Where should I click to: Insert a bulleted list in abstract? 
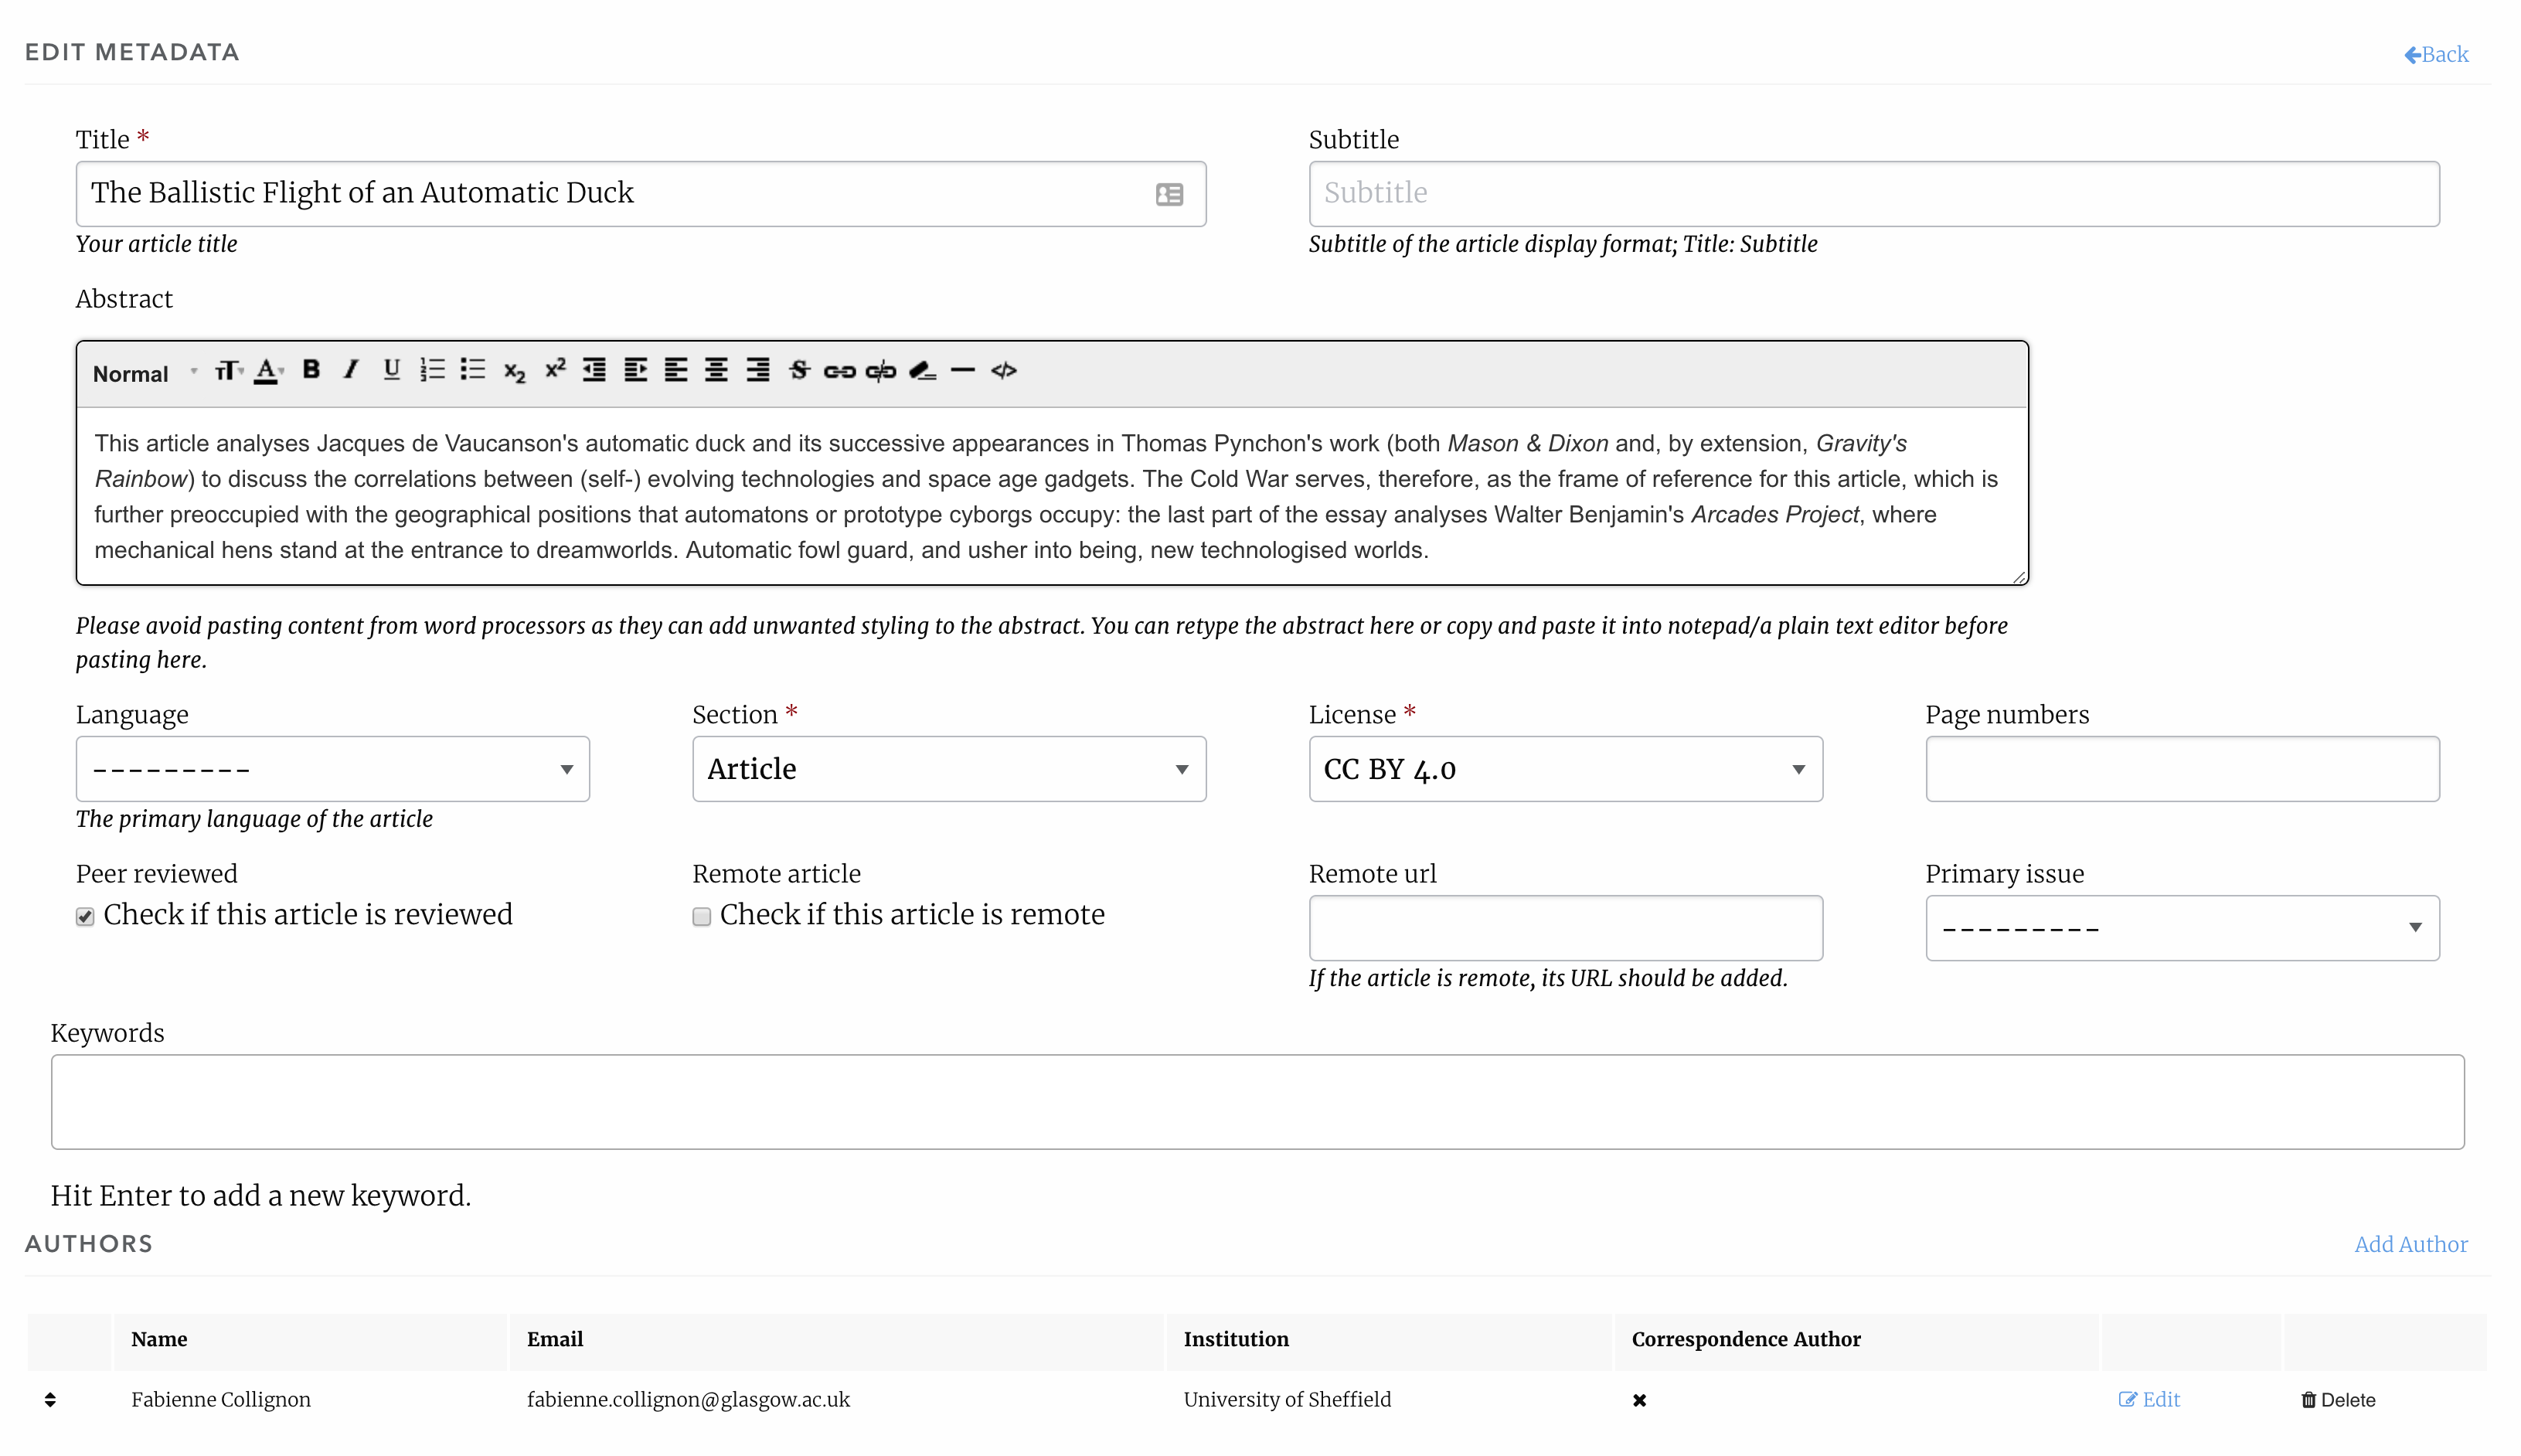473,370
